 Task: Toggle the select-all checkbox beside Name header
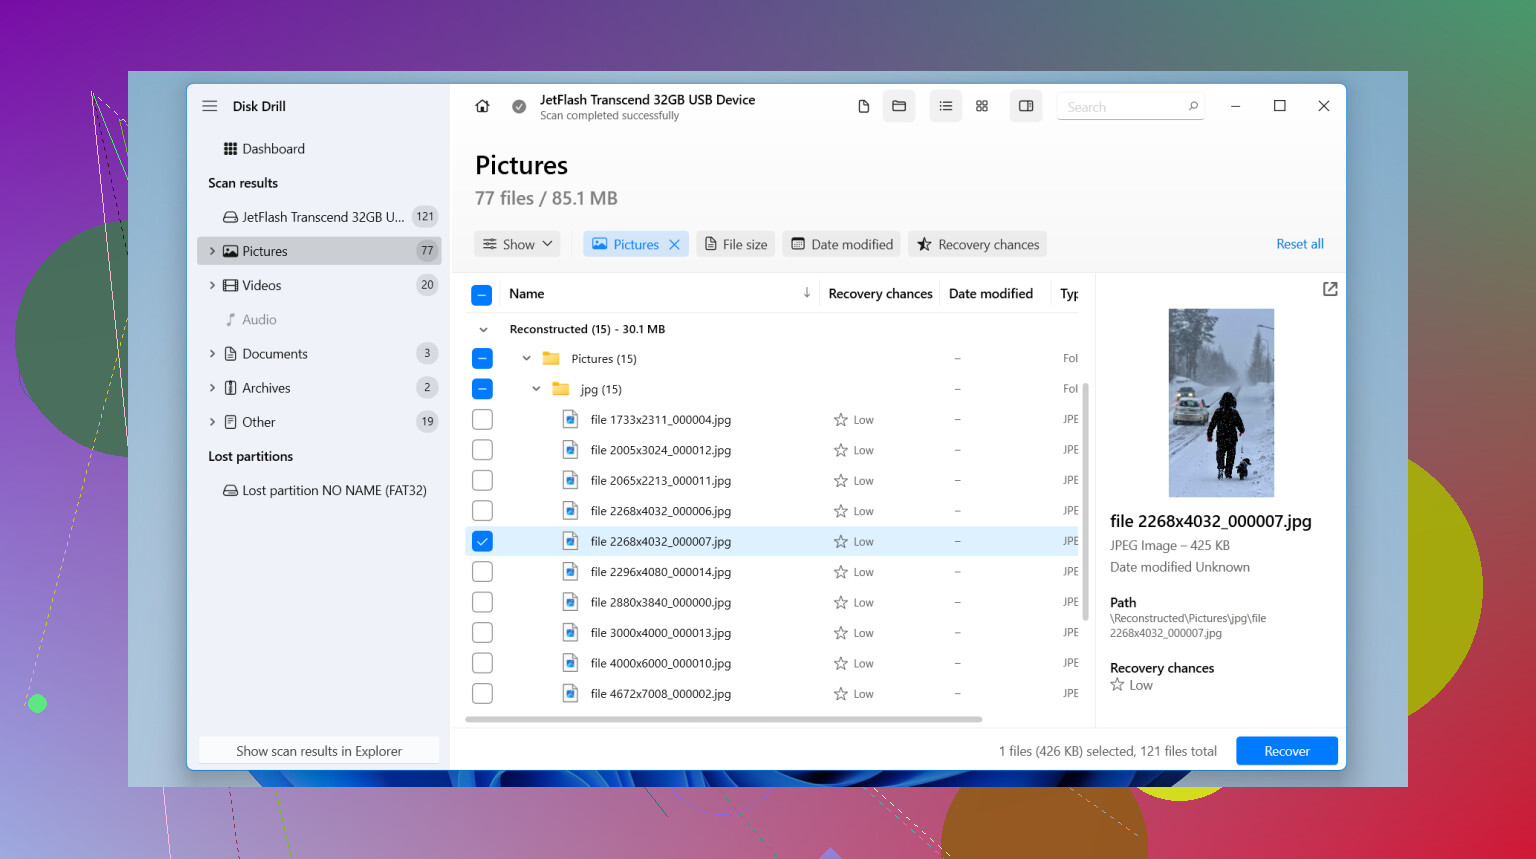tap(482, 295)
